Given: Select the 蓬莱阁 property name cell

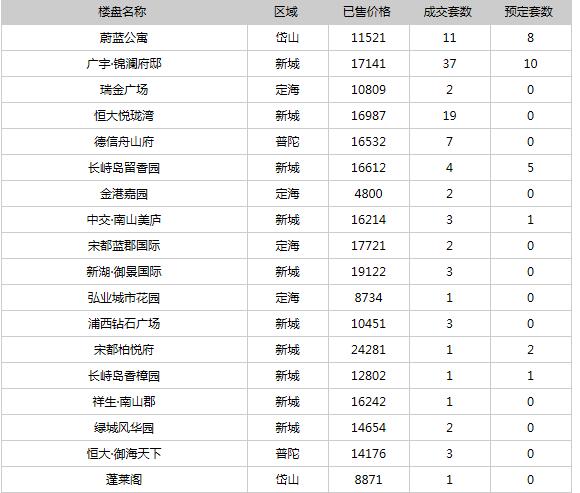Looking at the screenshot, I should (x=124, y=480).
